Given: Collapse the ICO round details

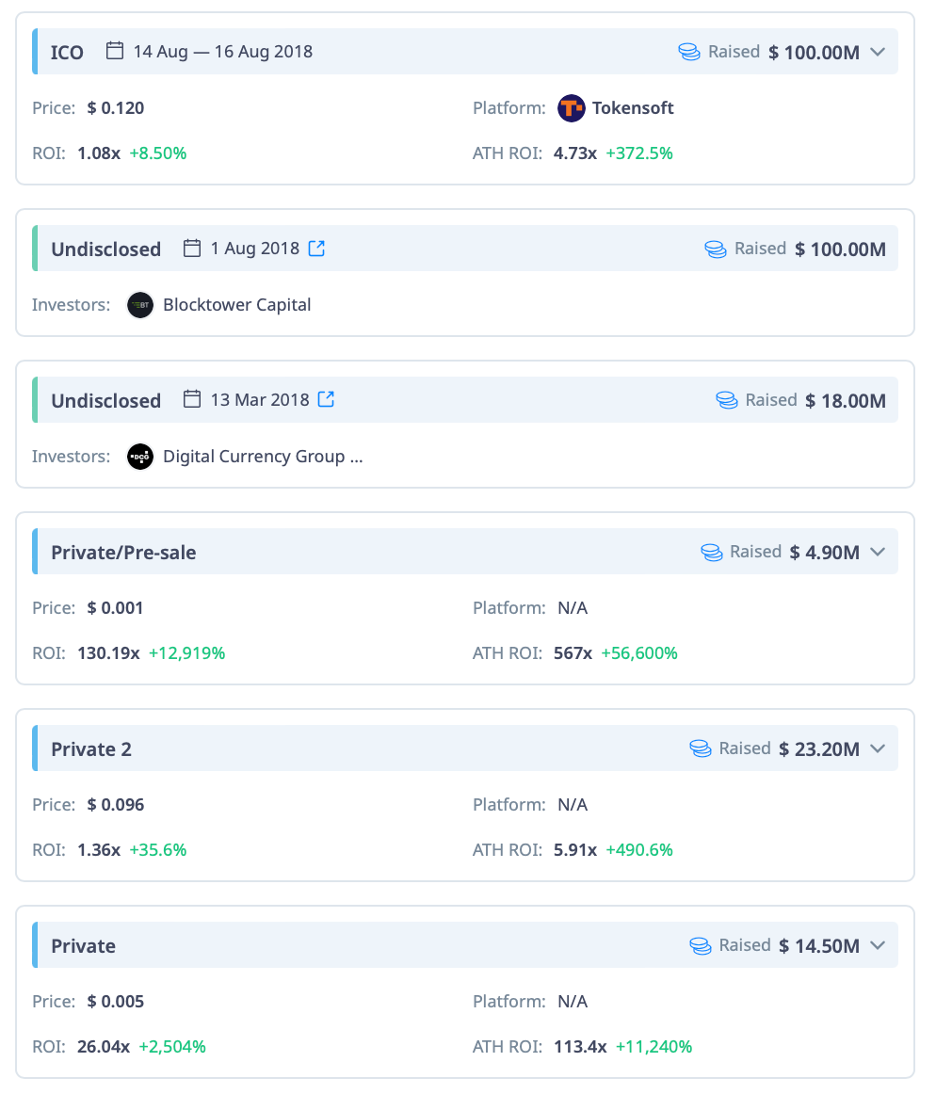Looking at the screenshot, I should pos(878,51).
